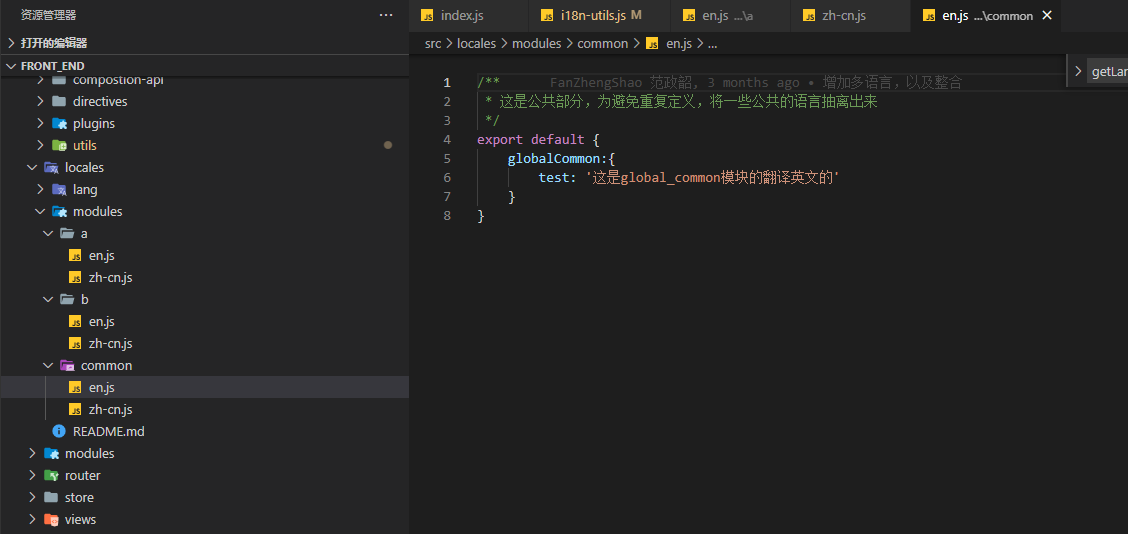Click the common breadcrumb segment
This screenshot has width=1128, height=534.
(602, 43)
